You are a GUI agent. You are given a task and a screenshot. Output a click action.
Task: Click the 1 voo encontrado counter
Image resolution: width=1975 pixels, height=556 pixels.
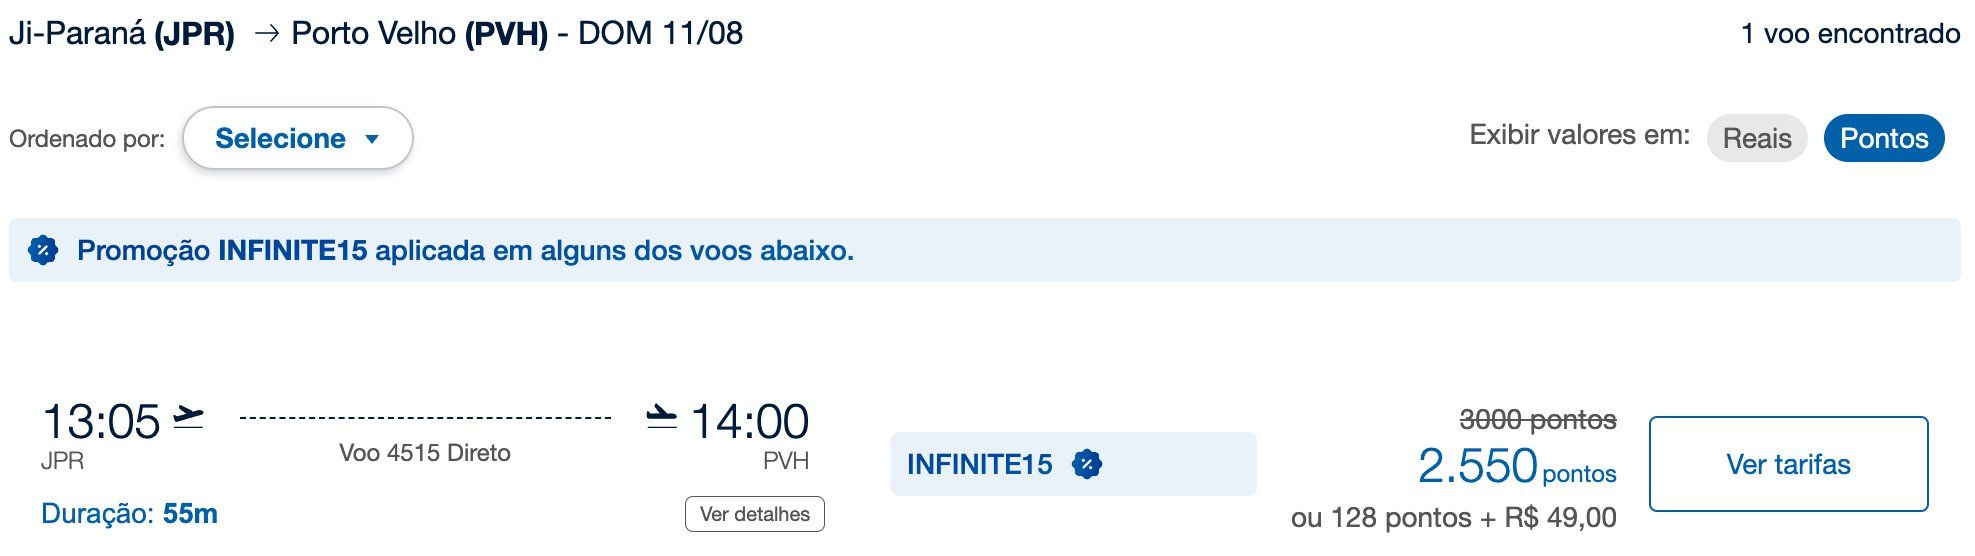[1850, 34]
